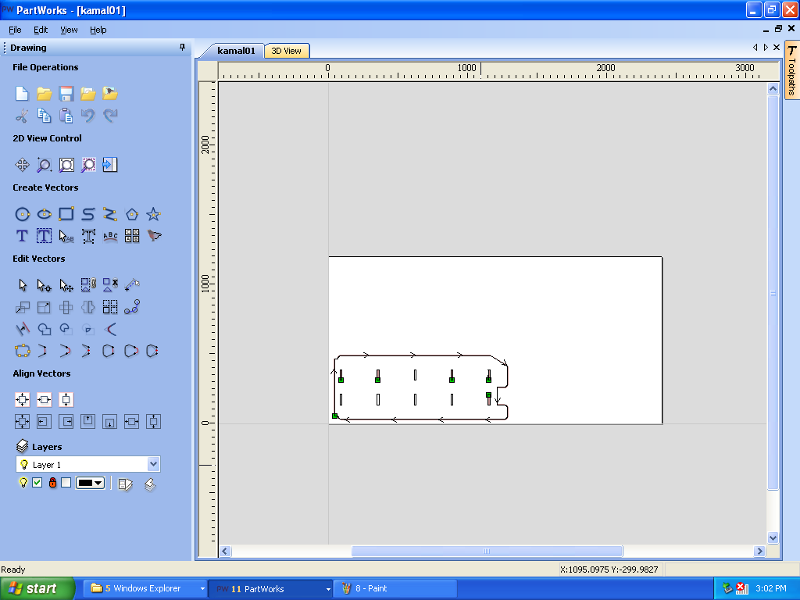800x600 pixels.
Task: Switch to the 3D View tab
Action: (x=286, y=51)
